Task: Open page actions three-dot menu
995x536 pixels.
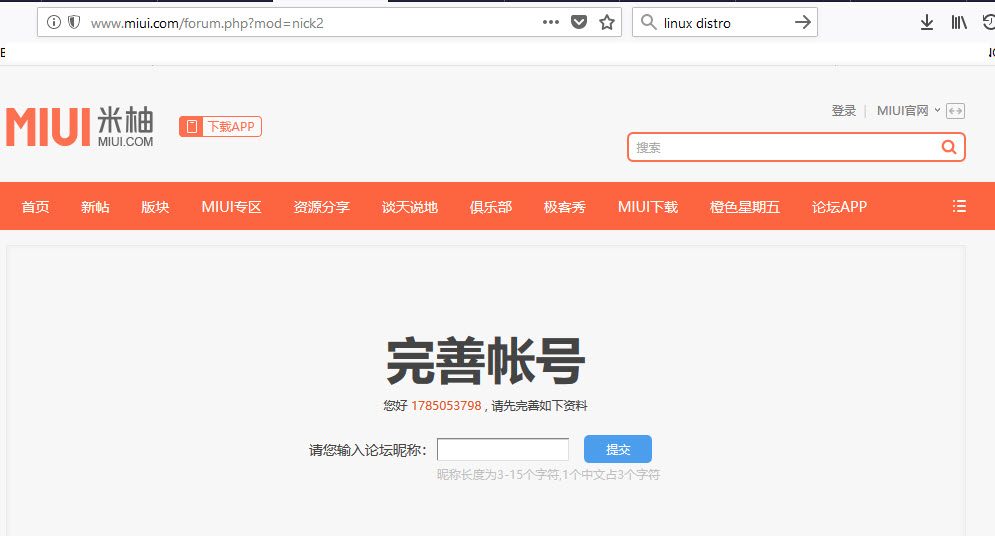Action: (x=551, y=22)
